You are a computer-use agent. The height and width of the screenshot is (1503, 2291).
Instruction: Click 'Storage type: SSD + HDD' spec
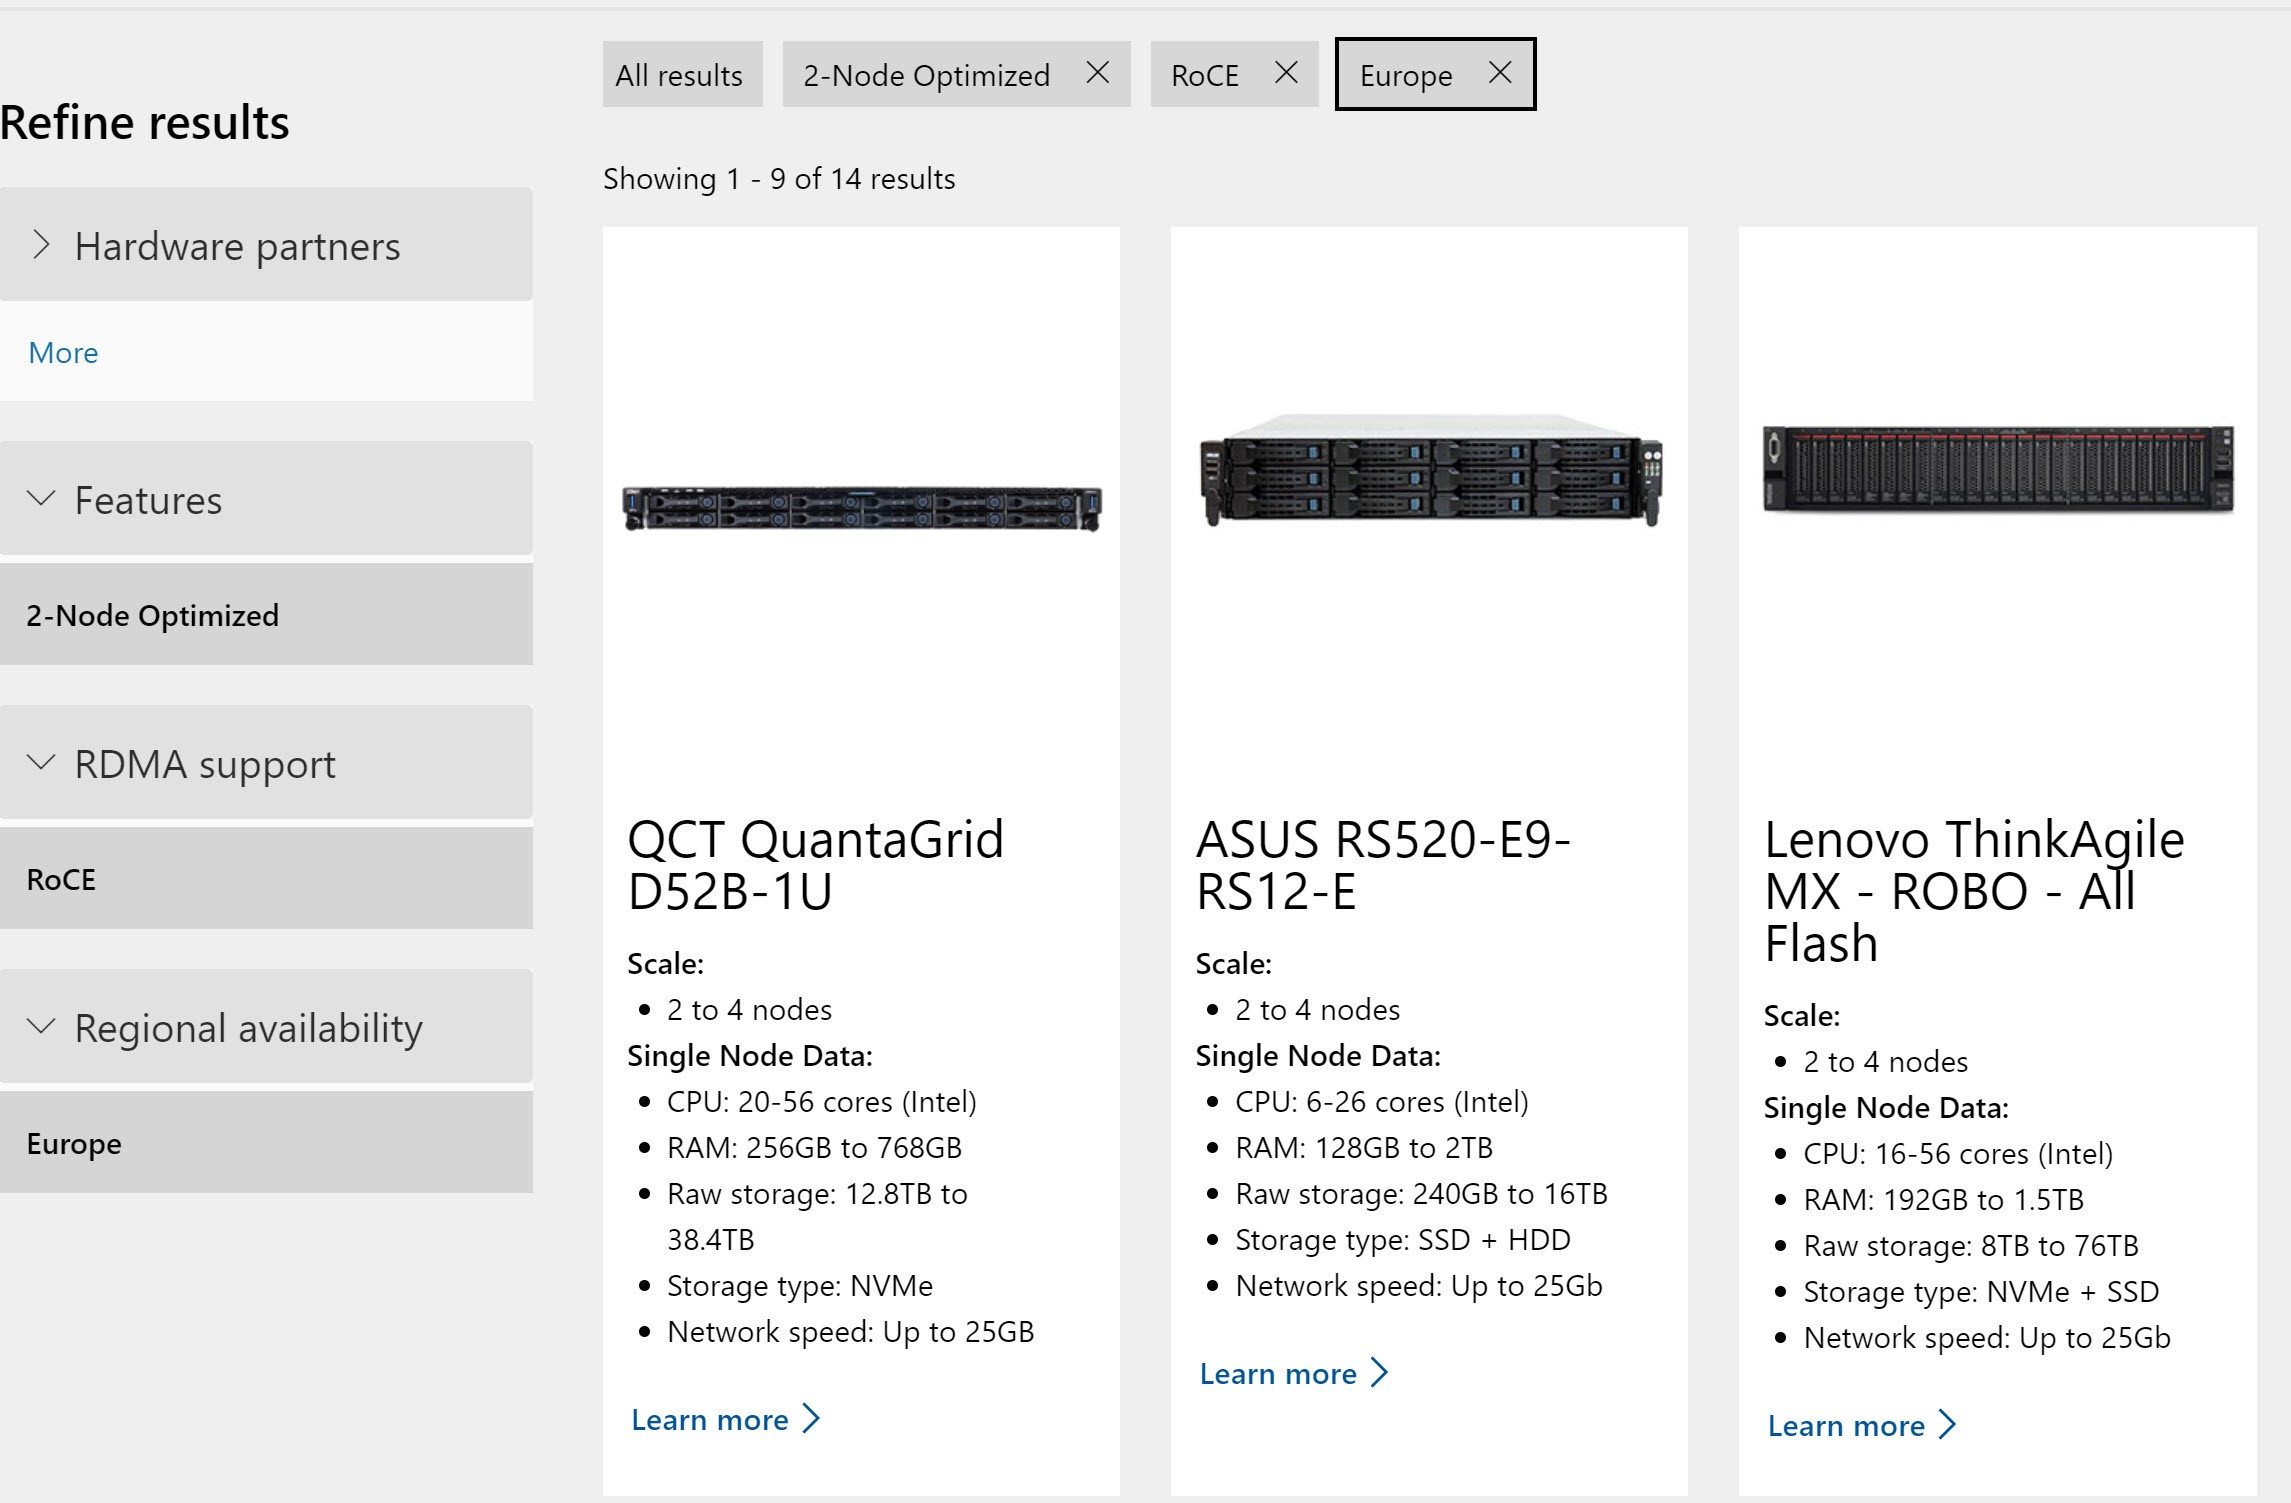pyautogui.click(x=1403, y=1240)
